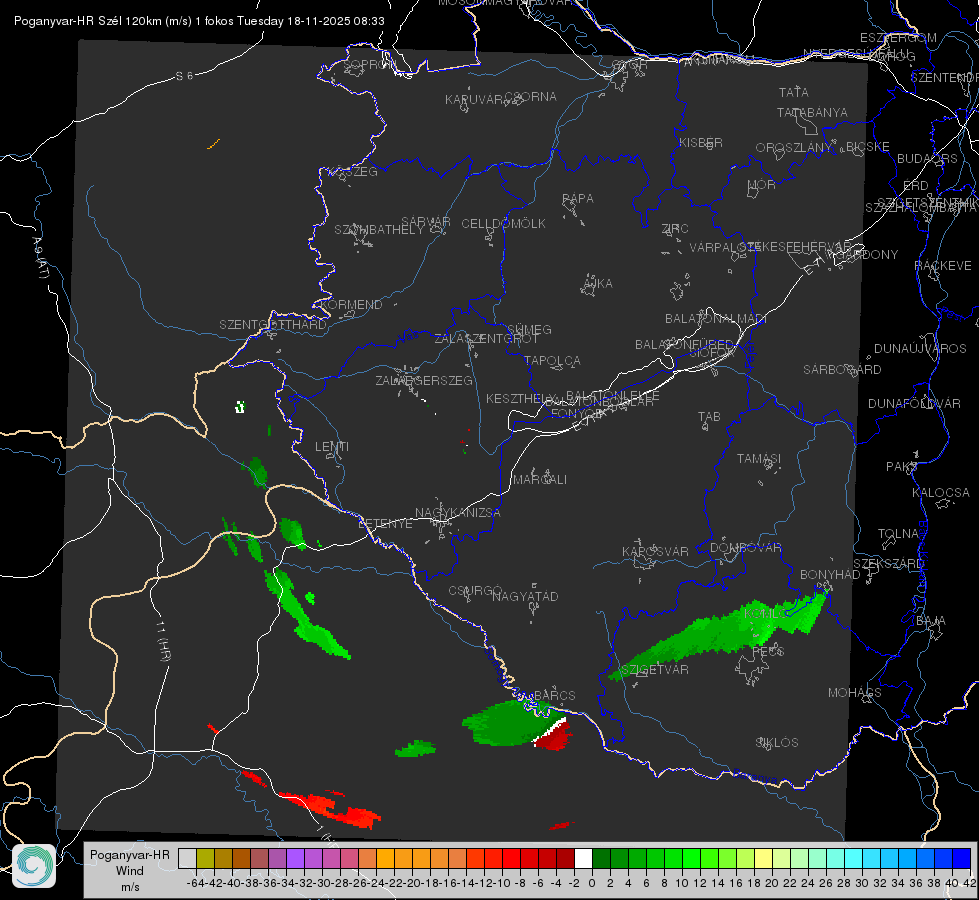Click the SÁRBOGÁRD town label

tap(842, 370)
